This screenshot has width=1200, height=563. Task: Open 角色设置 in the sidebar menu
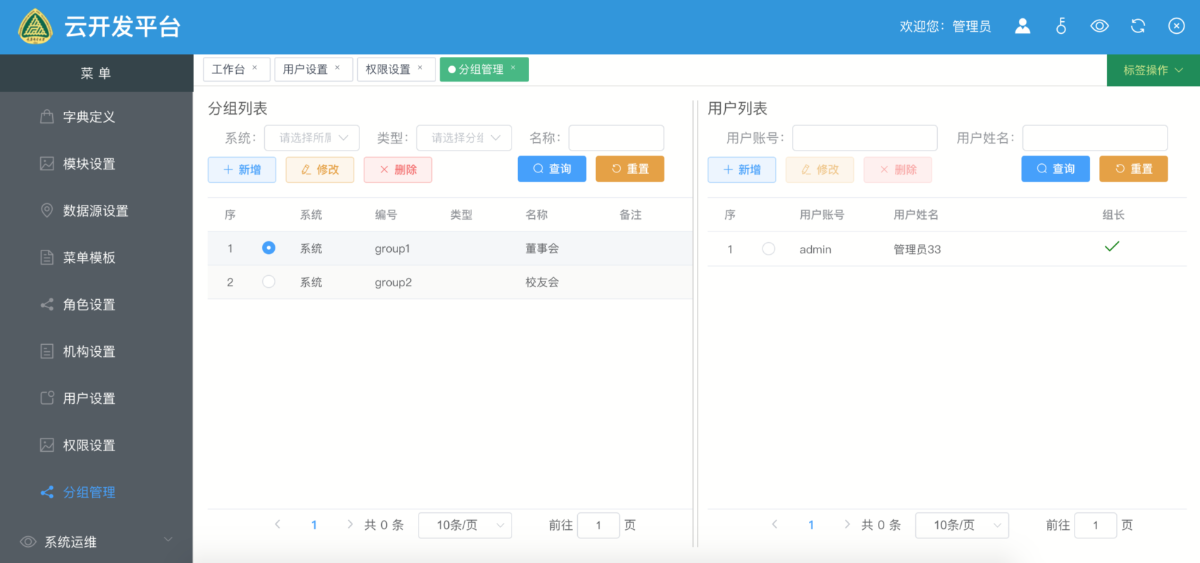tap(89, 305)
